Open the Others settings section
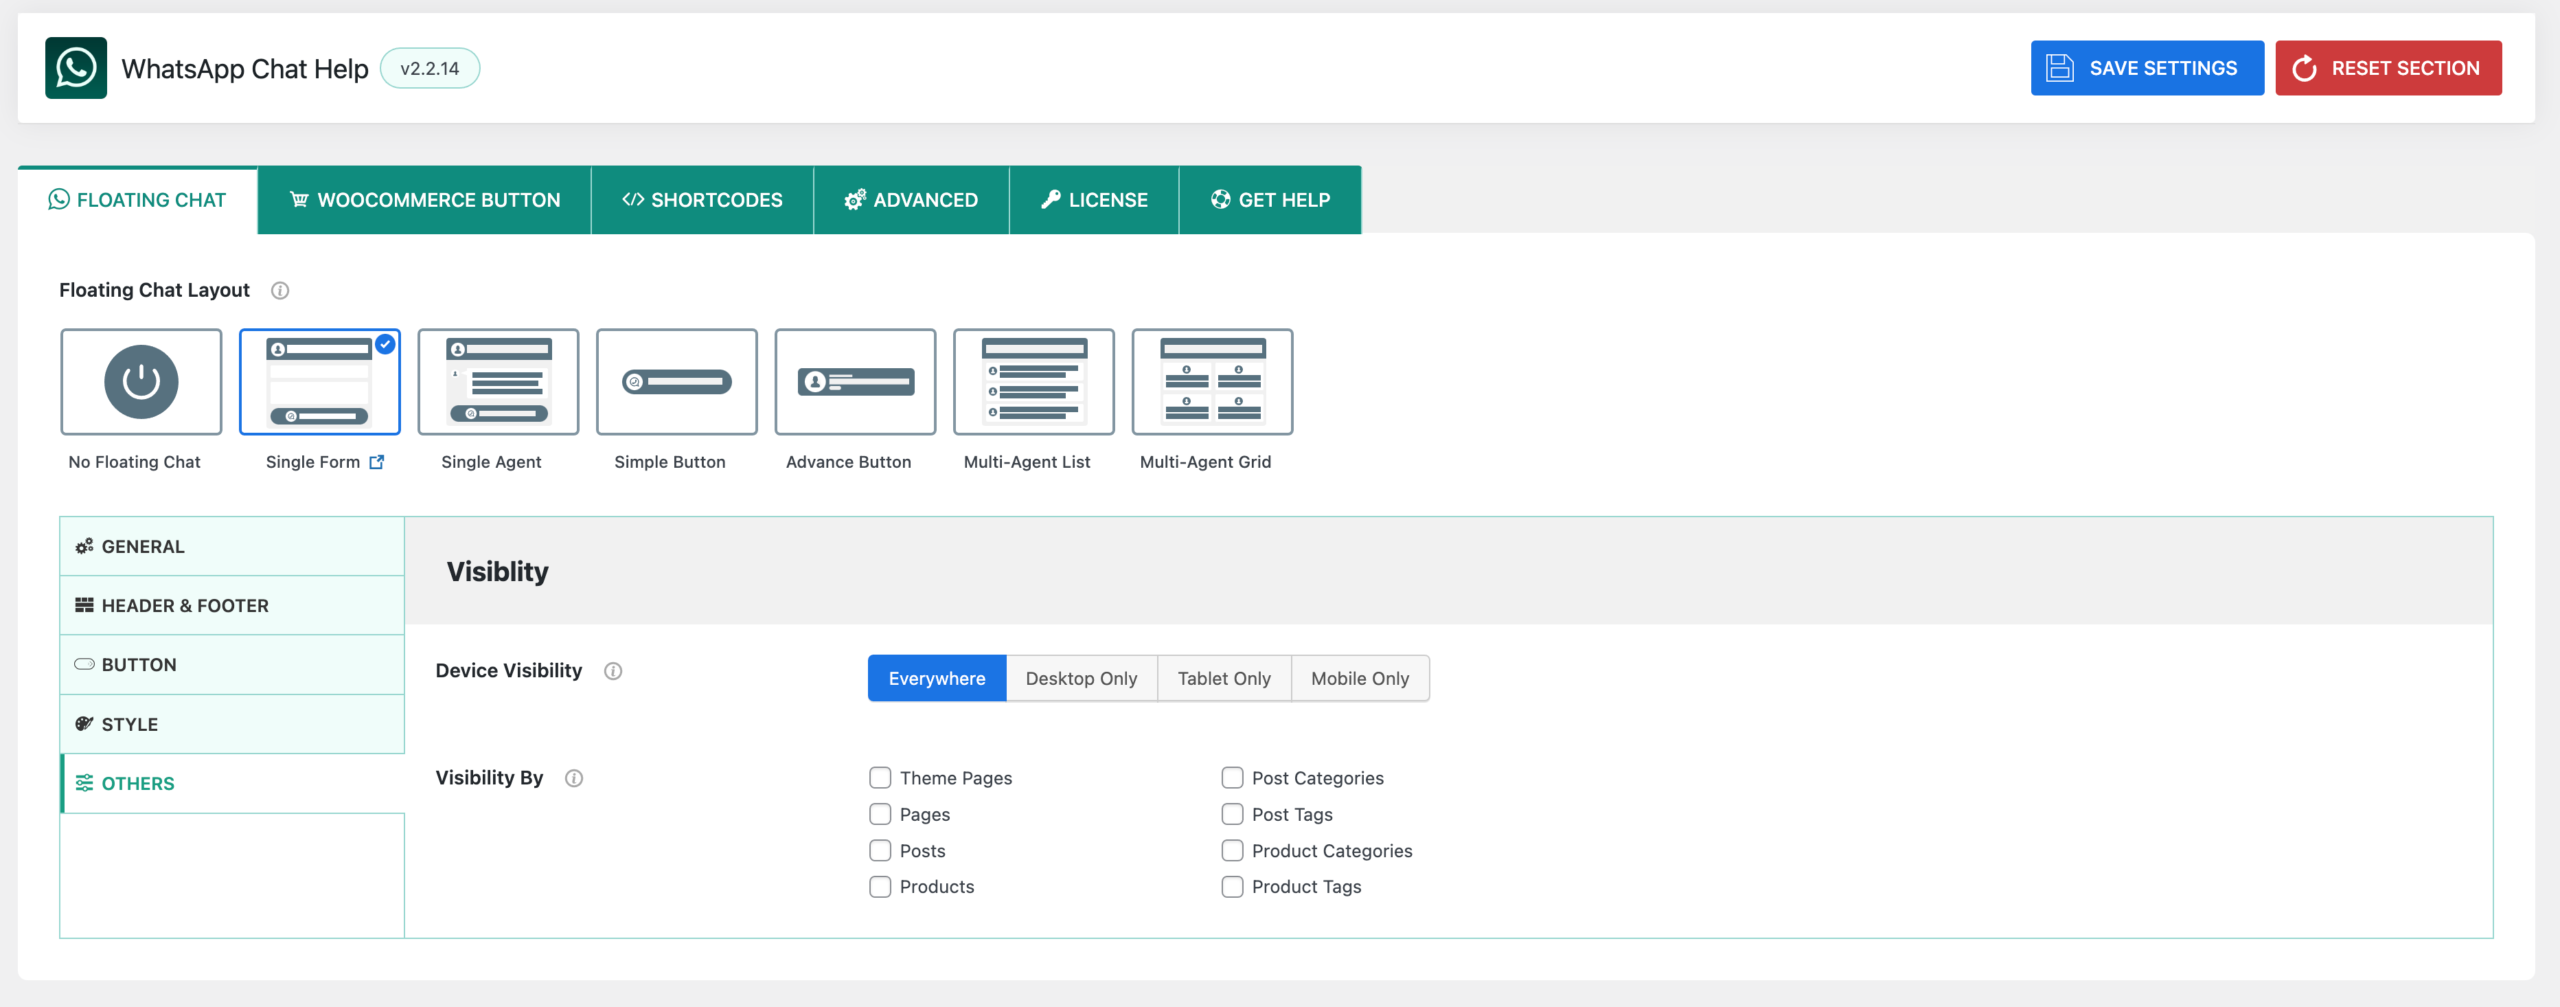 click(232, 783)
